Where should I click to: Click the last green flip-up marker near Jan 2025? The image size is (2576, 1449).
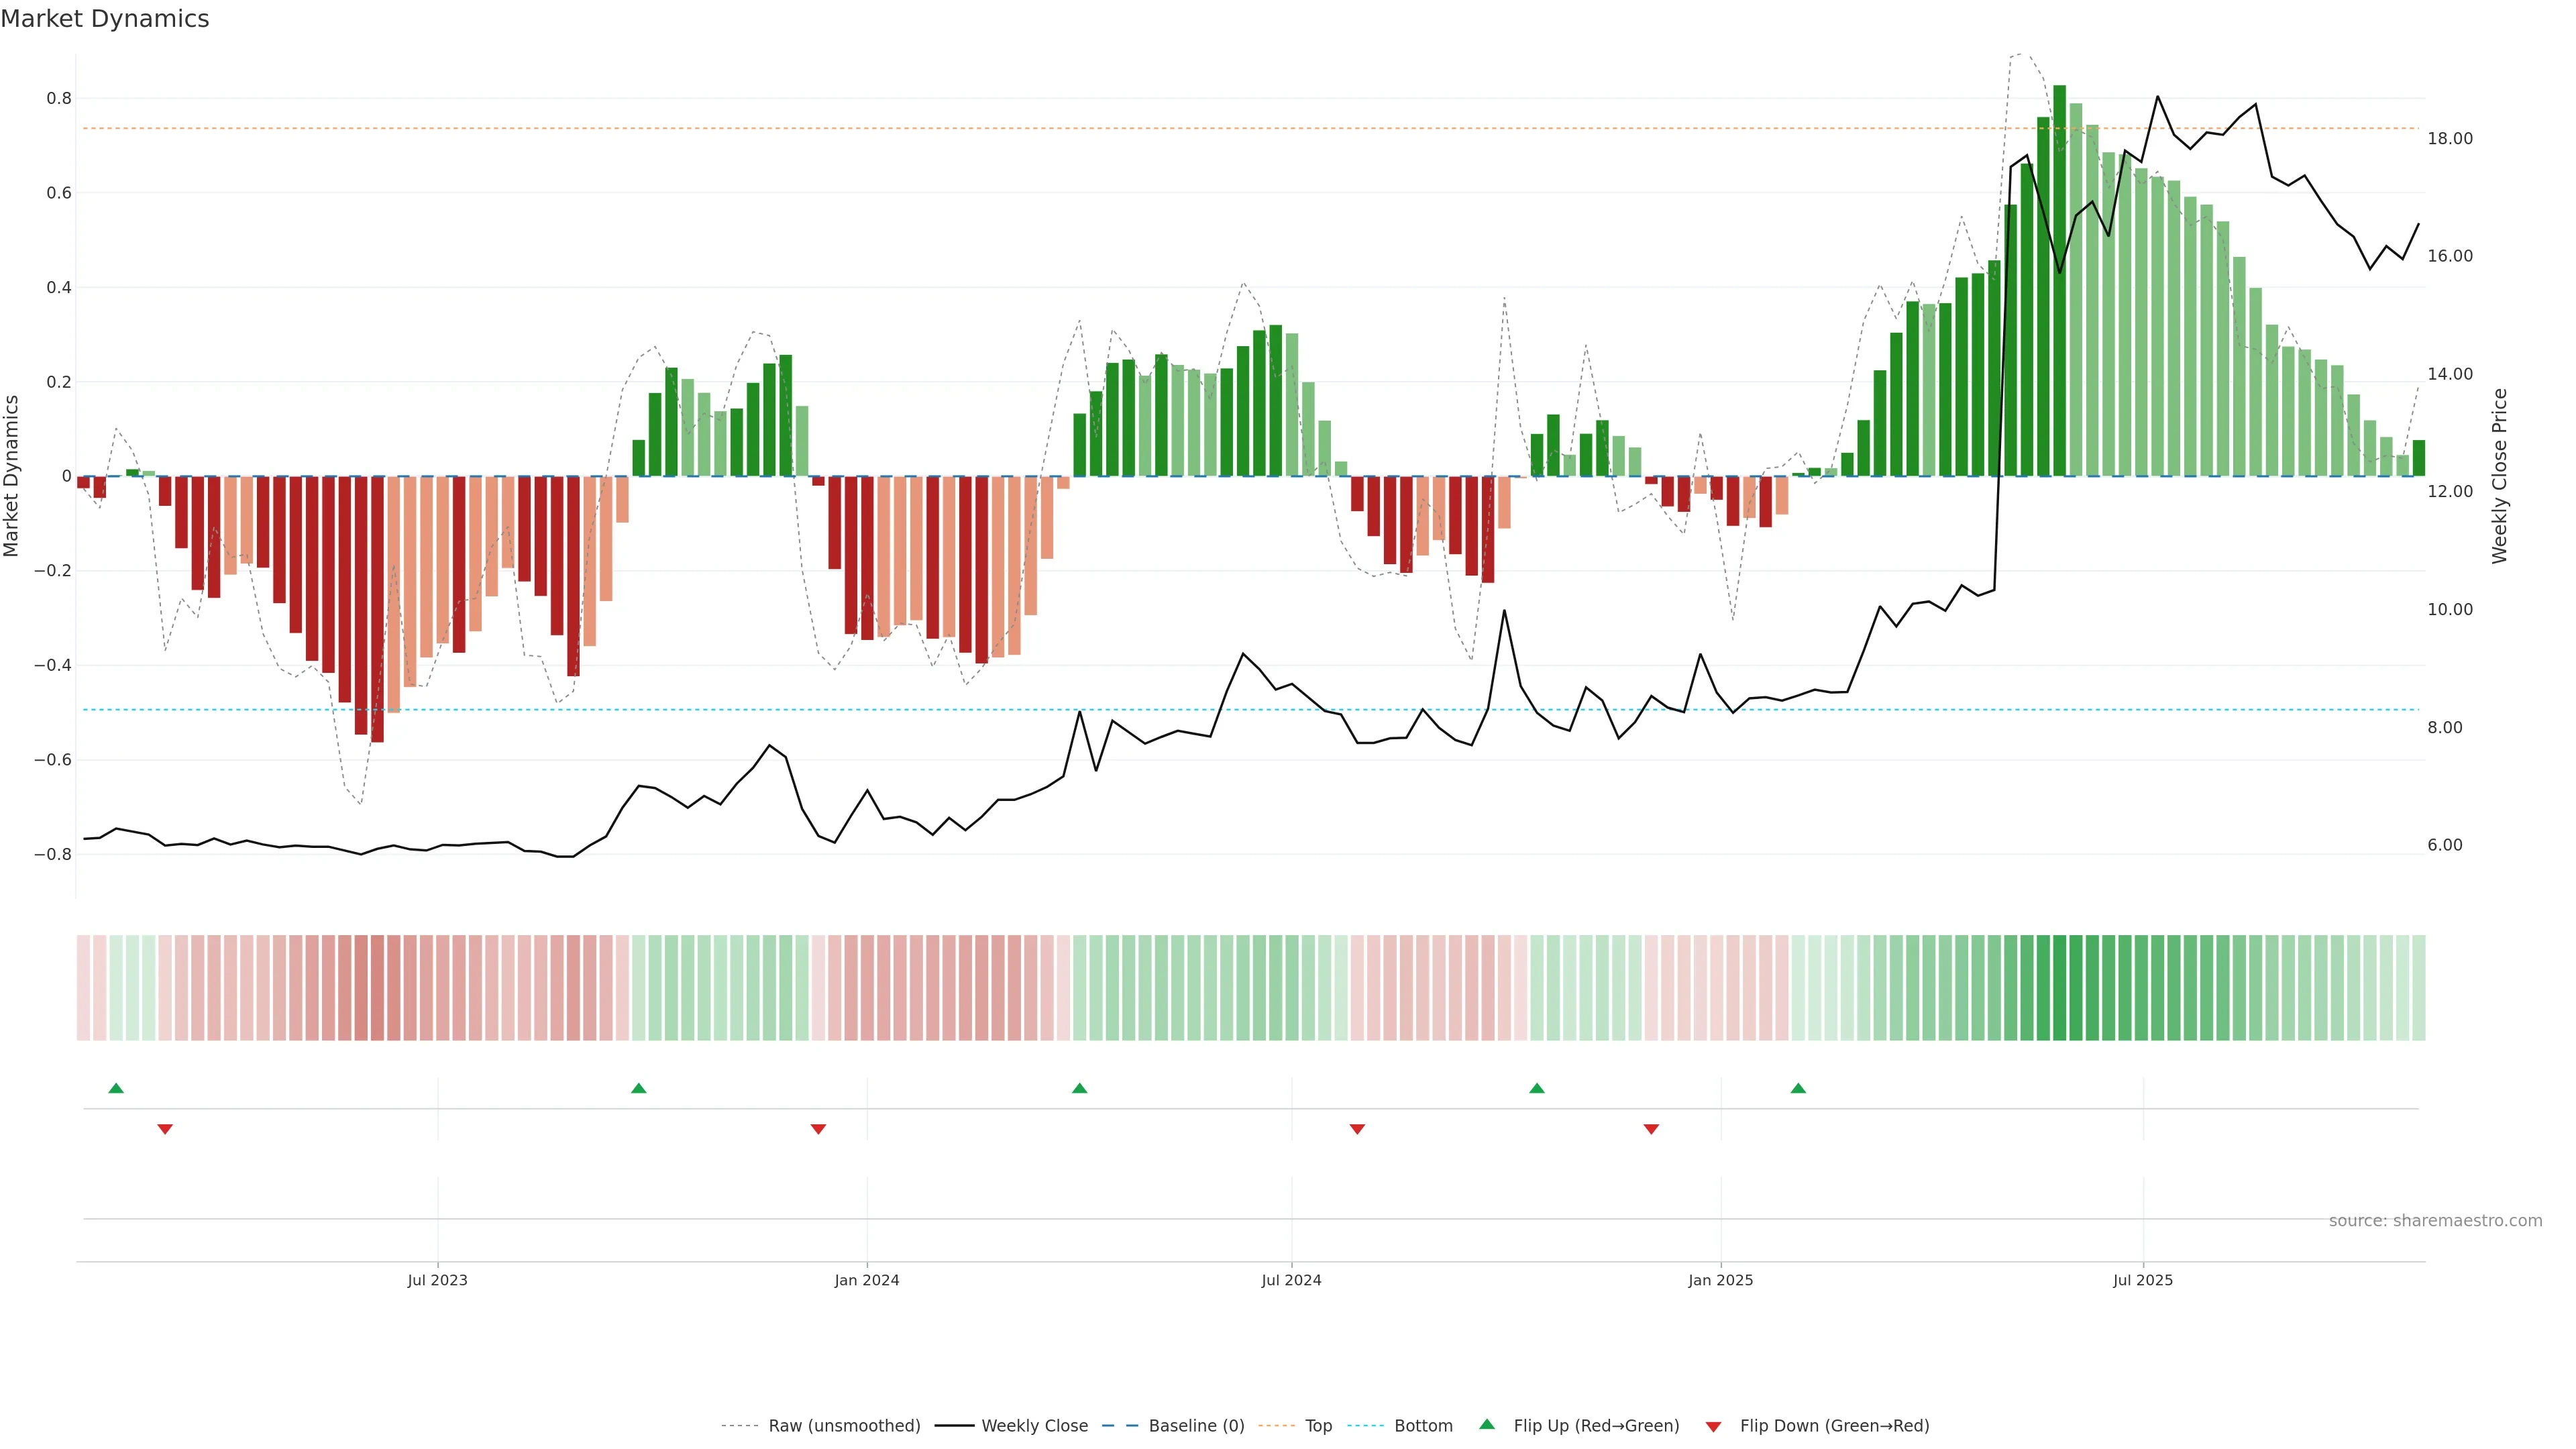pos(1798,1088)
